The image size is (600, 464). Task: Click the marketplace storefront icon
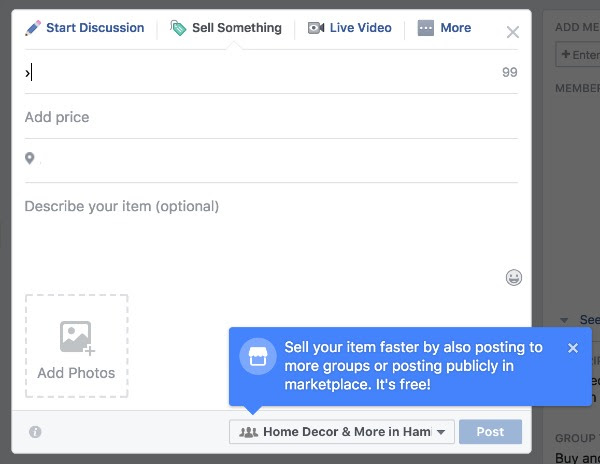click(257, 358)
